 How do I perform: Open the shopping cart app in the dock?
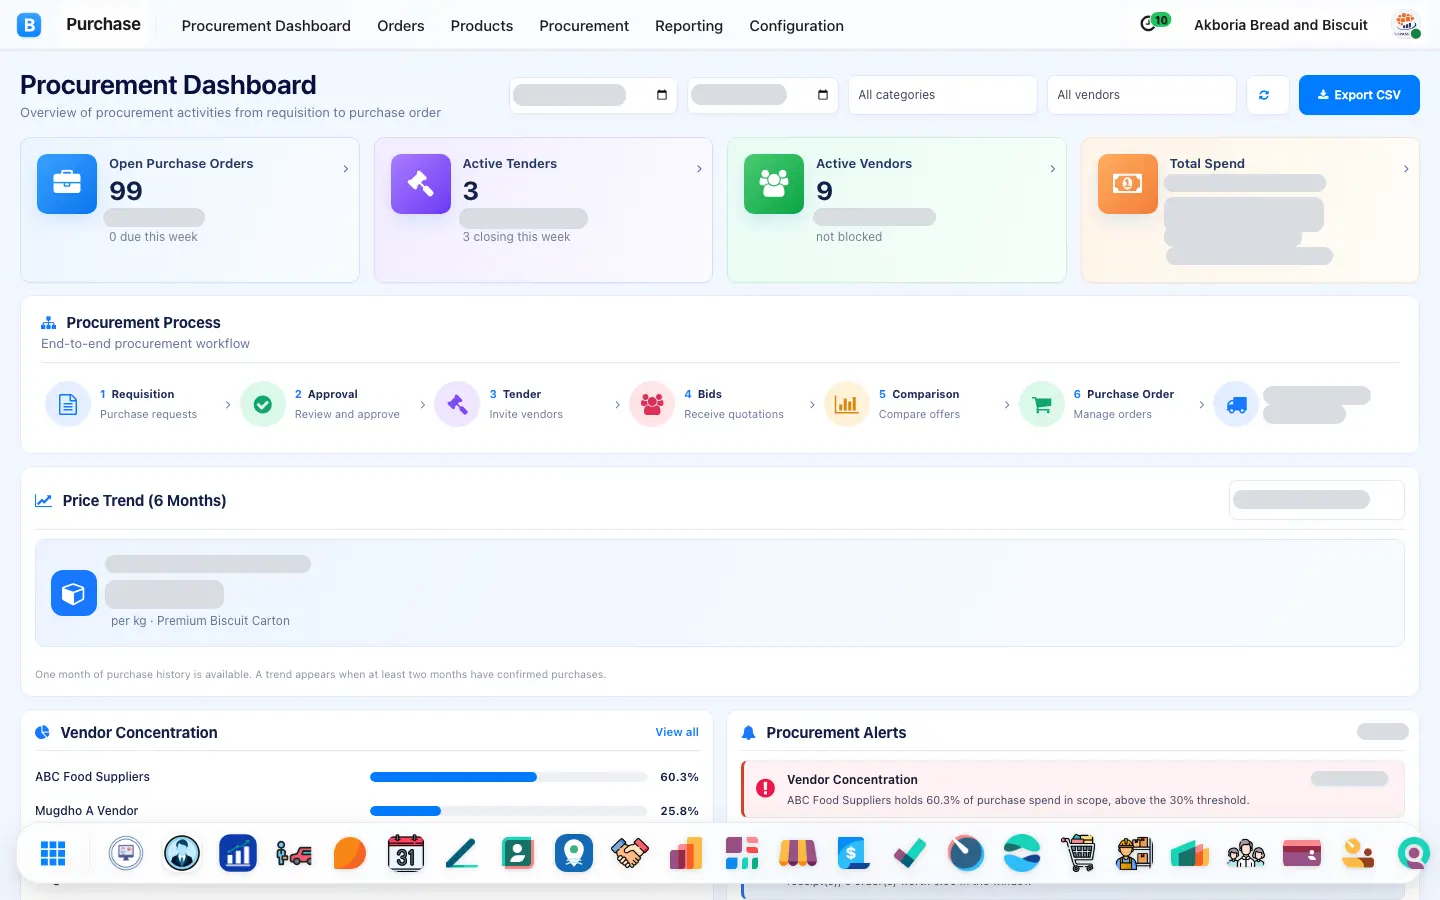pos(1078,853)
